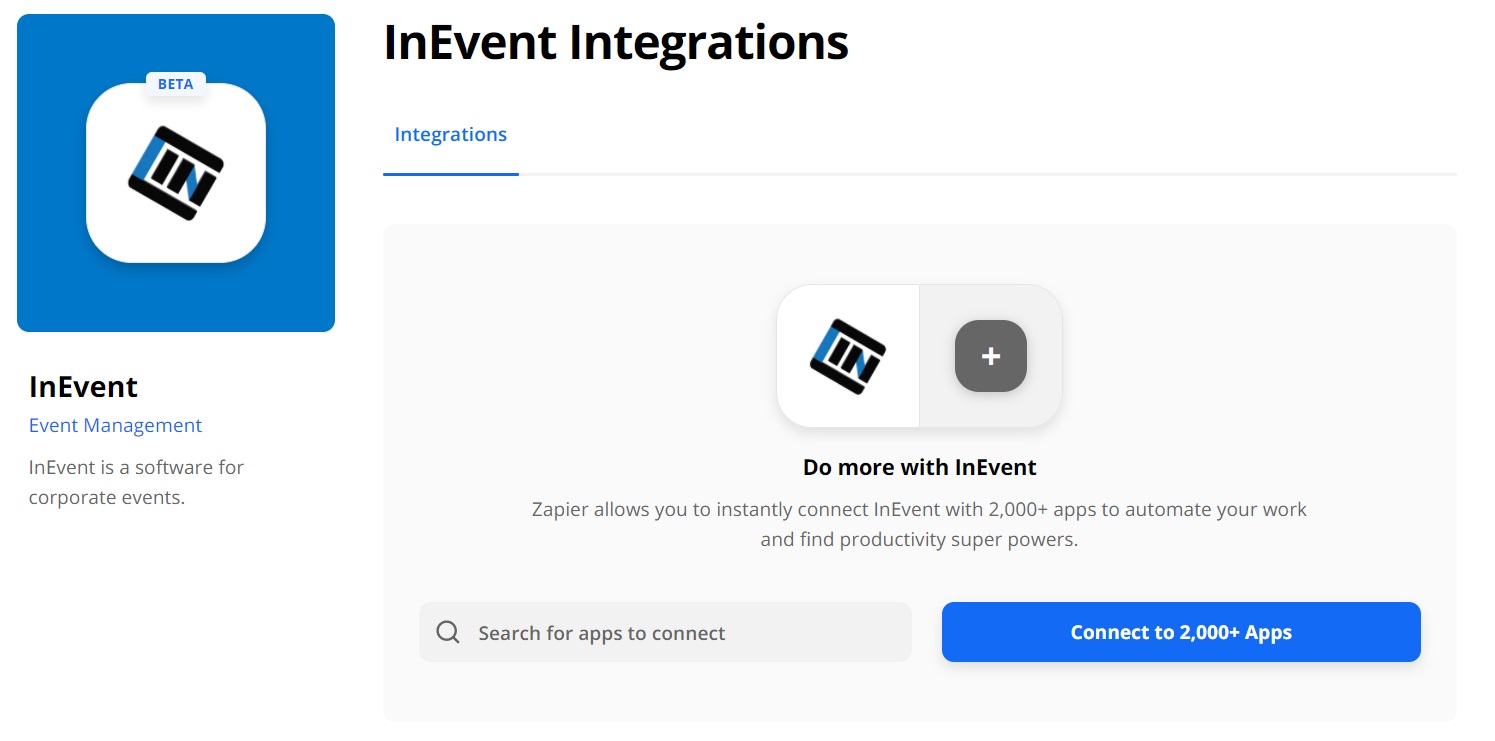The height and width of the screenshot is (741, 1495).
Task: Click the InEvent logo in the pairing card
Action: (x=848, y=356)
